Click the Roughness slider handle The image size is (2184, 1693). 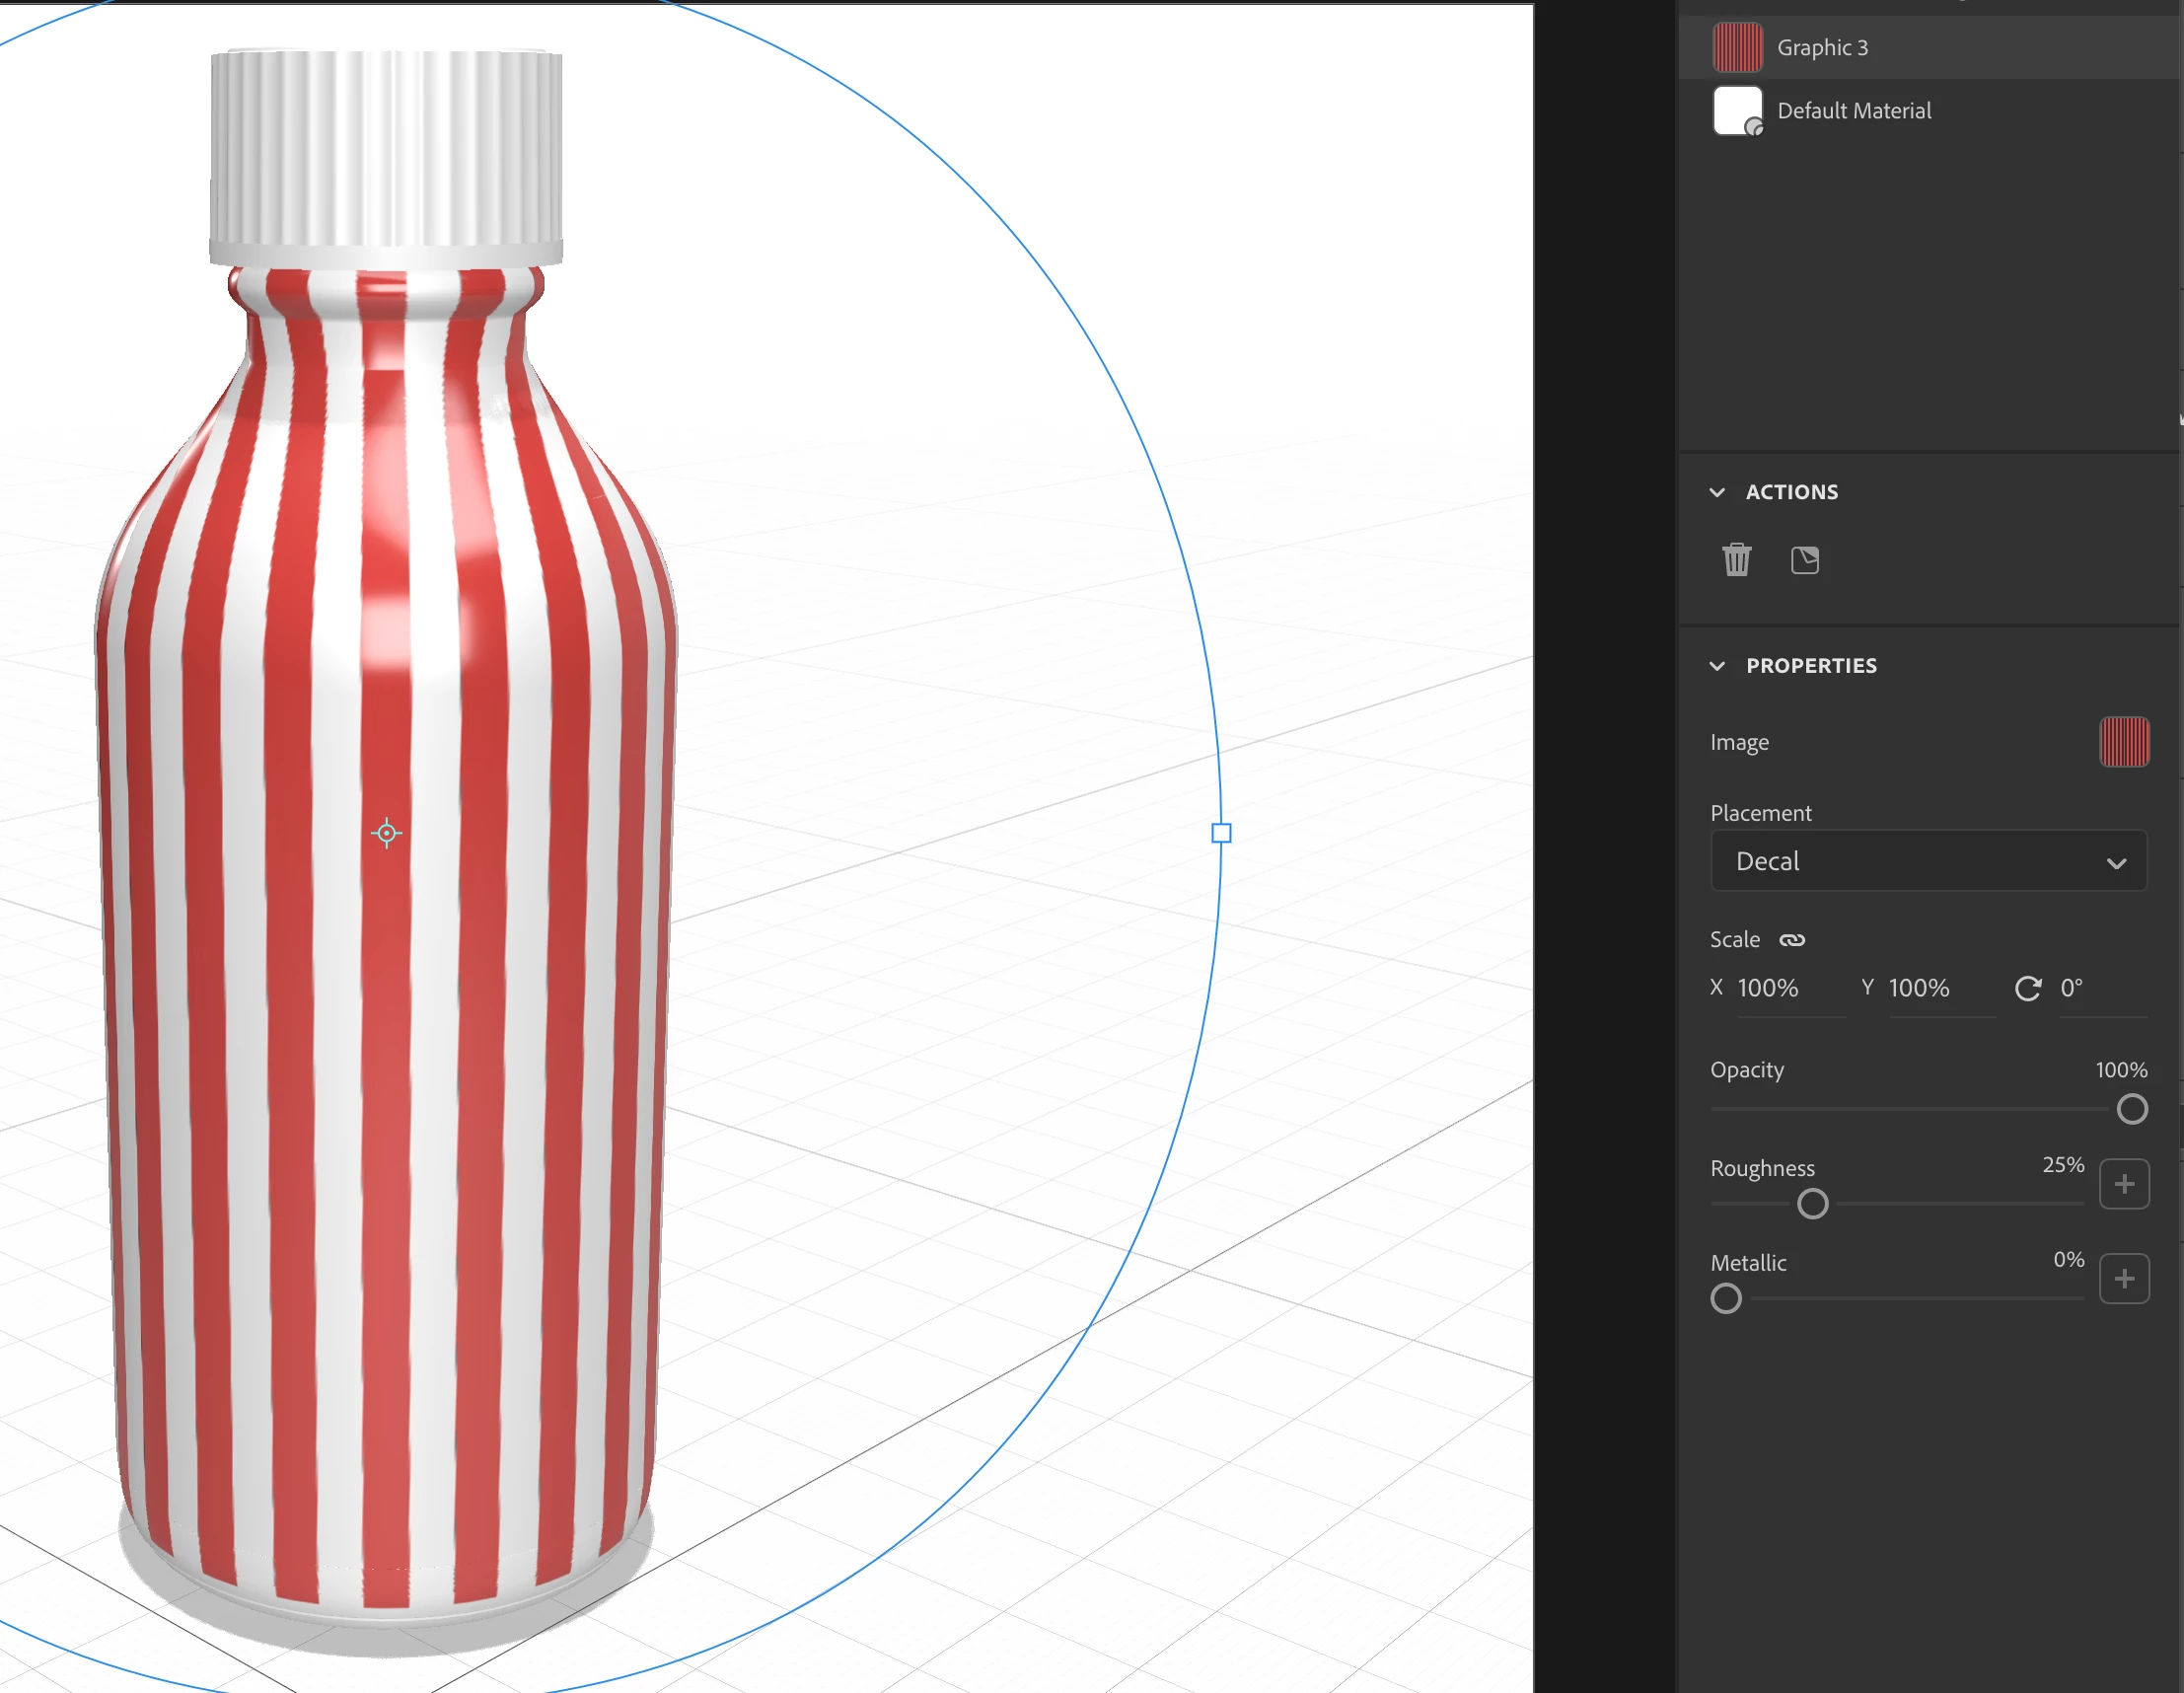(x=1813, y=1204)
